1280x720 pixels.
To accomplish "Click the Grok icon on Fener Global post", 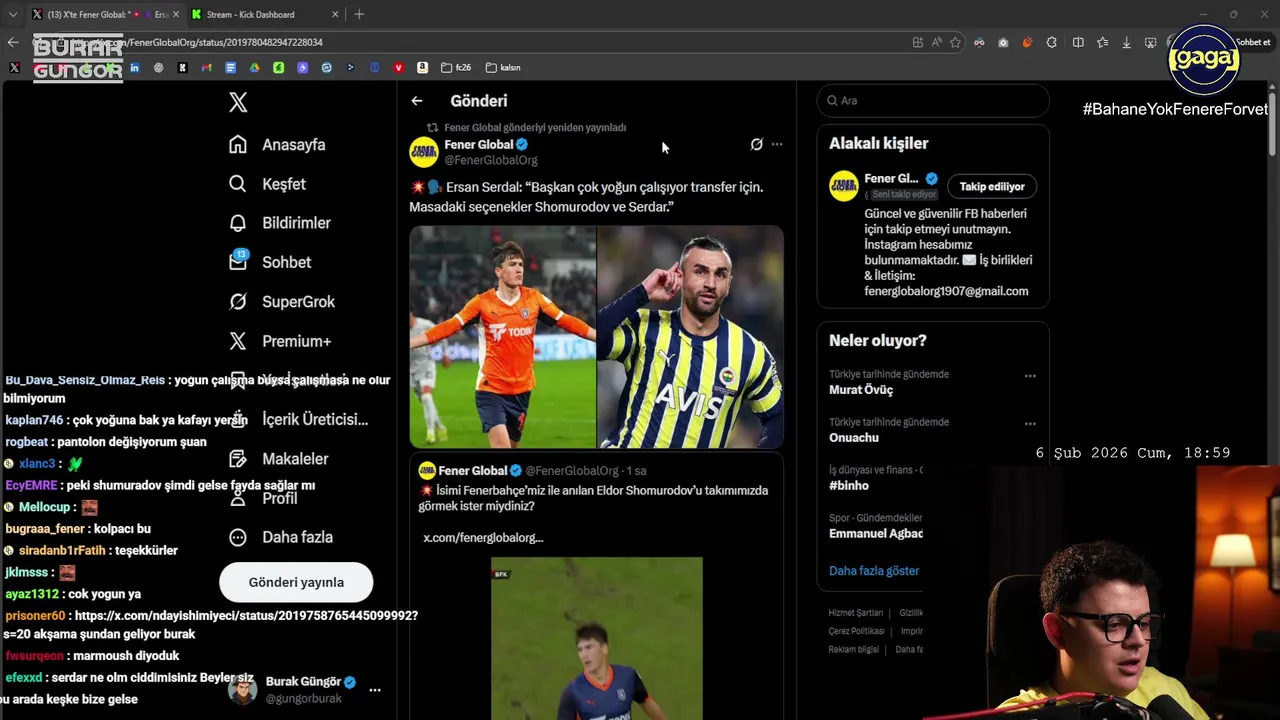I will click(757, 145).
